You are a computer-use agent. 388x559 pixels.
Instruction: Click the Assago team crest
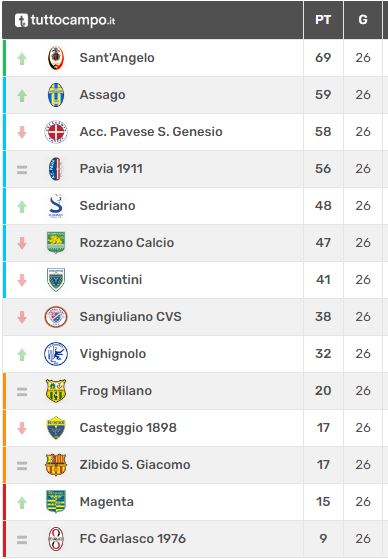click(56, 95)
